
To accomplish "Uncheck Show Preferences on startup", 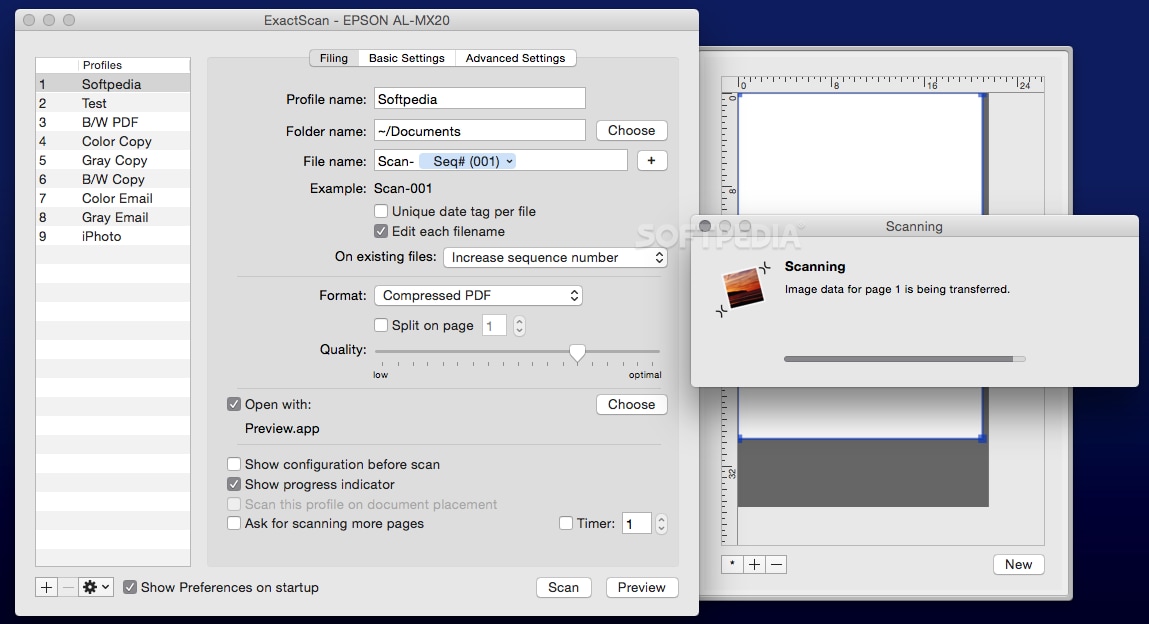I will (x=130, y=587).
